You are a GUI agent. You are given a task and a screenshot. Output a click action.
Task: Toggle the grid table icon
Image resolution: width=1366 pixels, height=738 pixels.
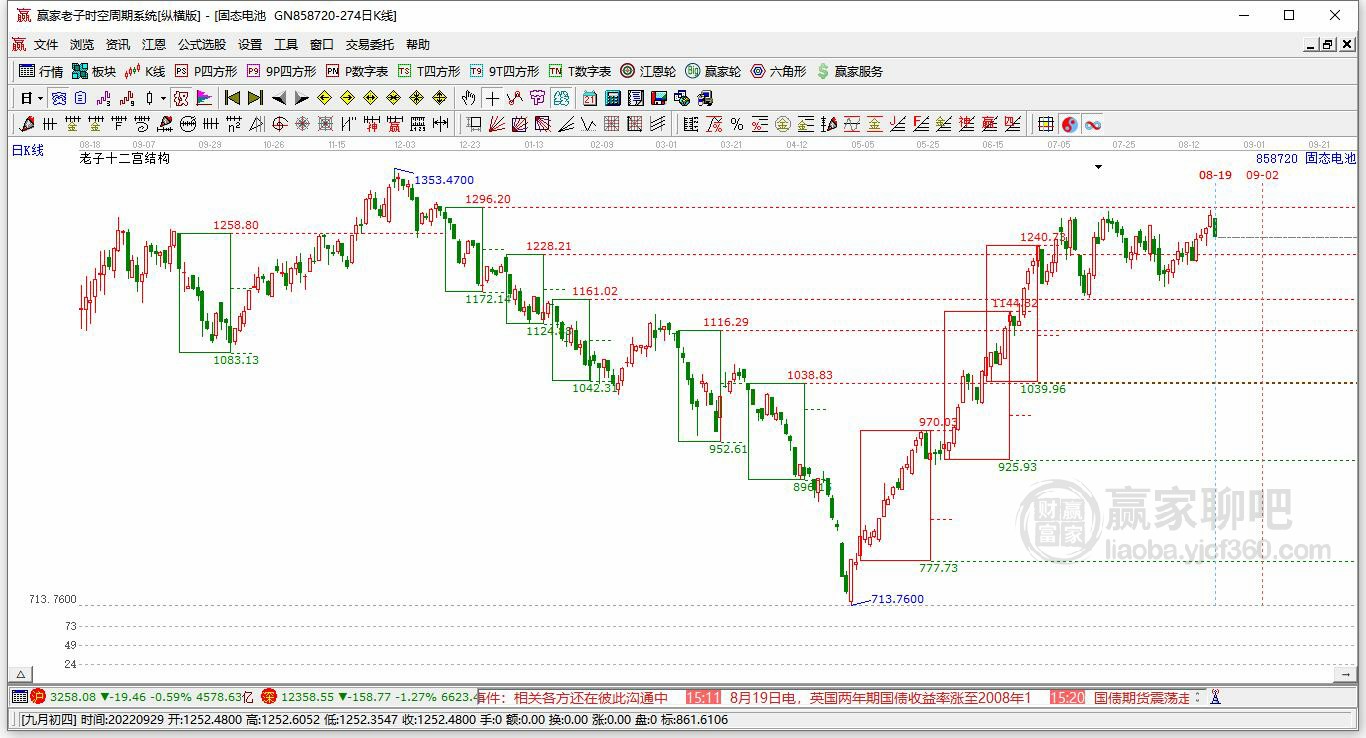tap(1046, 124)
